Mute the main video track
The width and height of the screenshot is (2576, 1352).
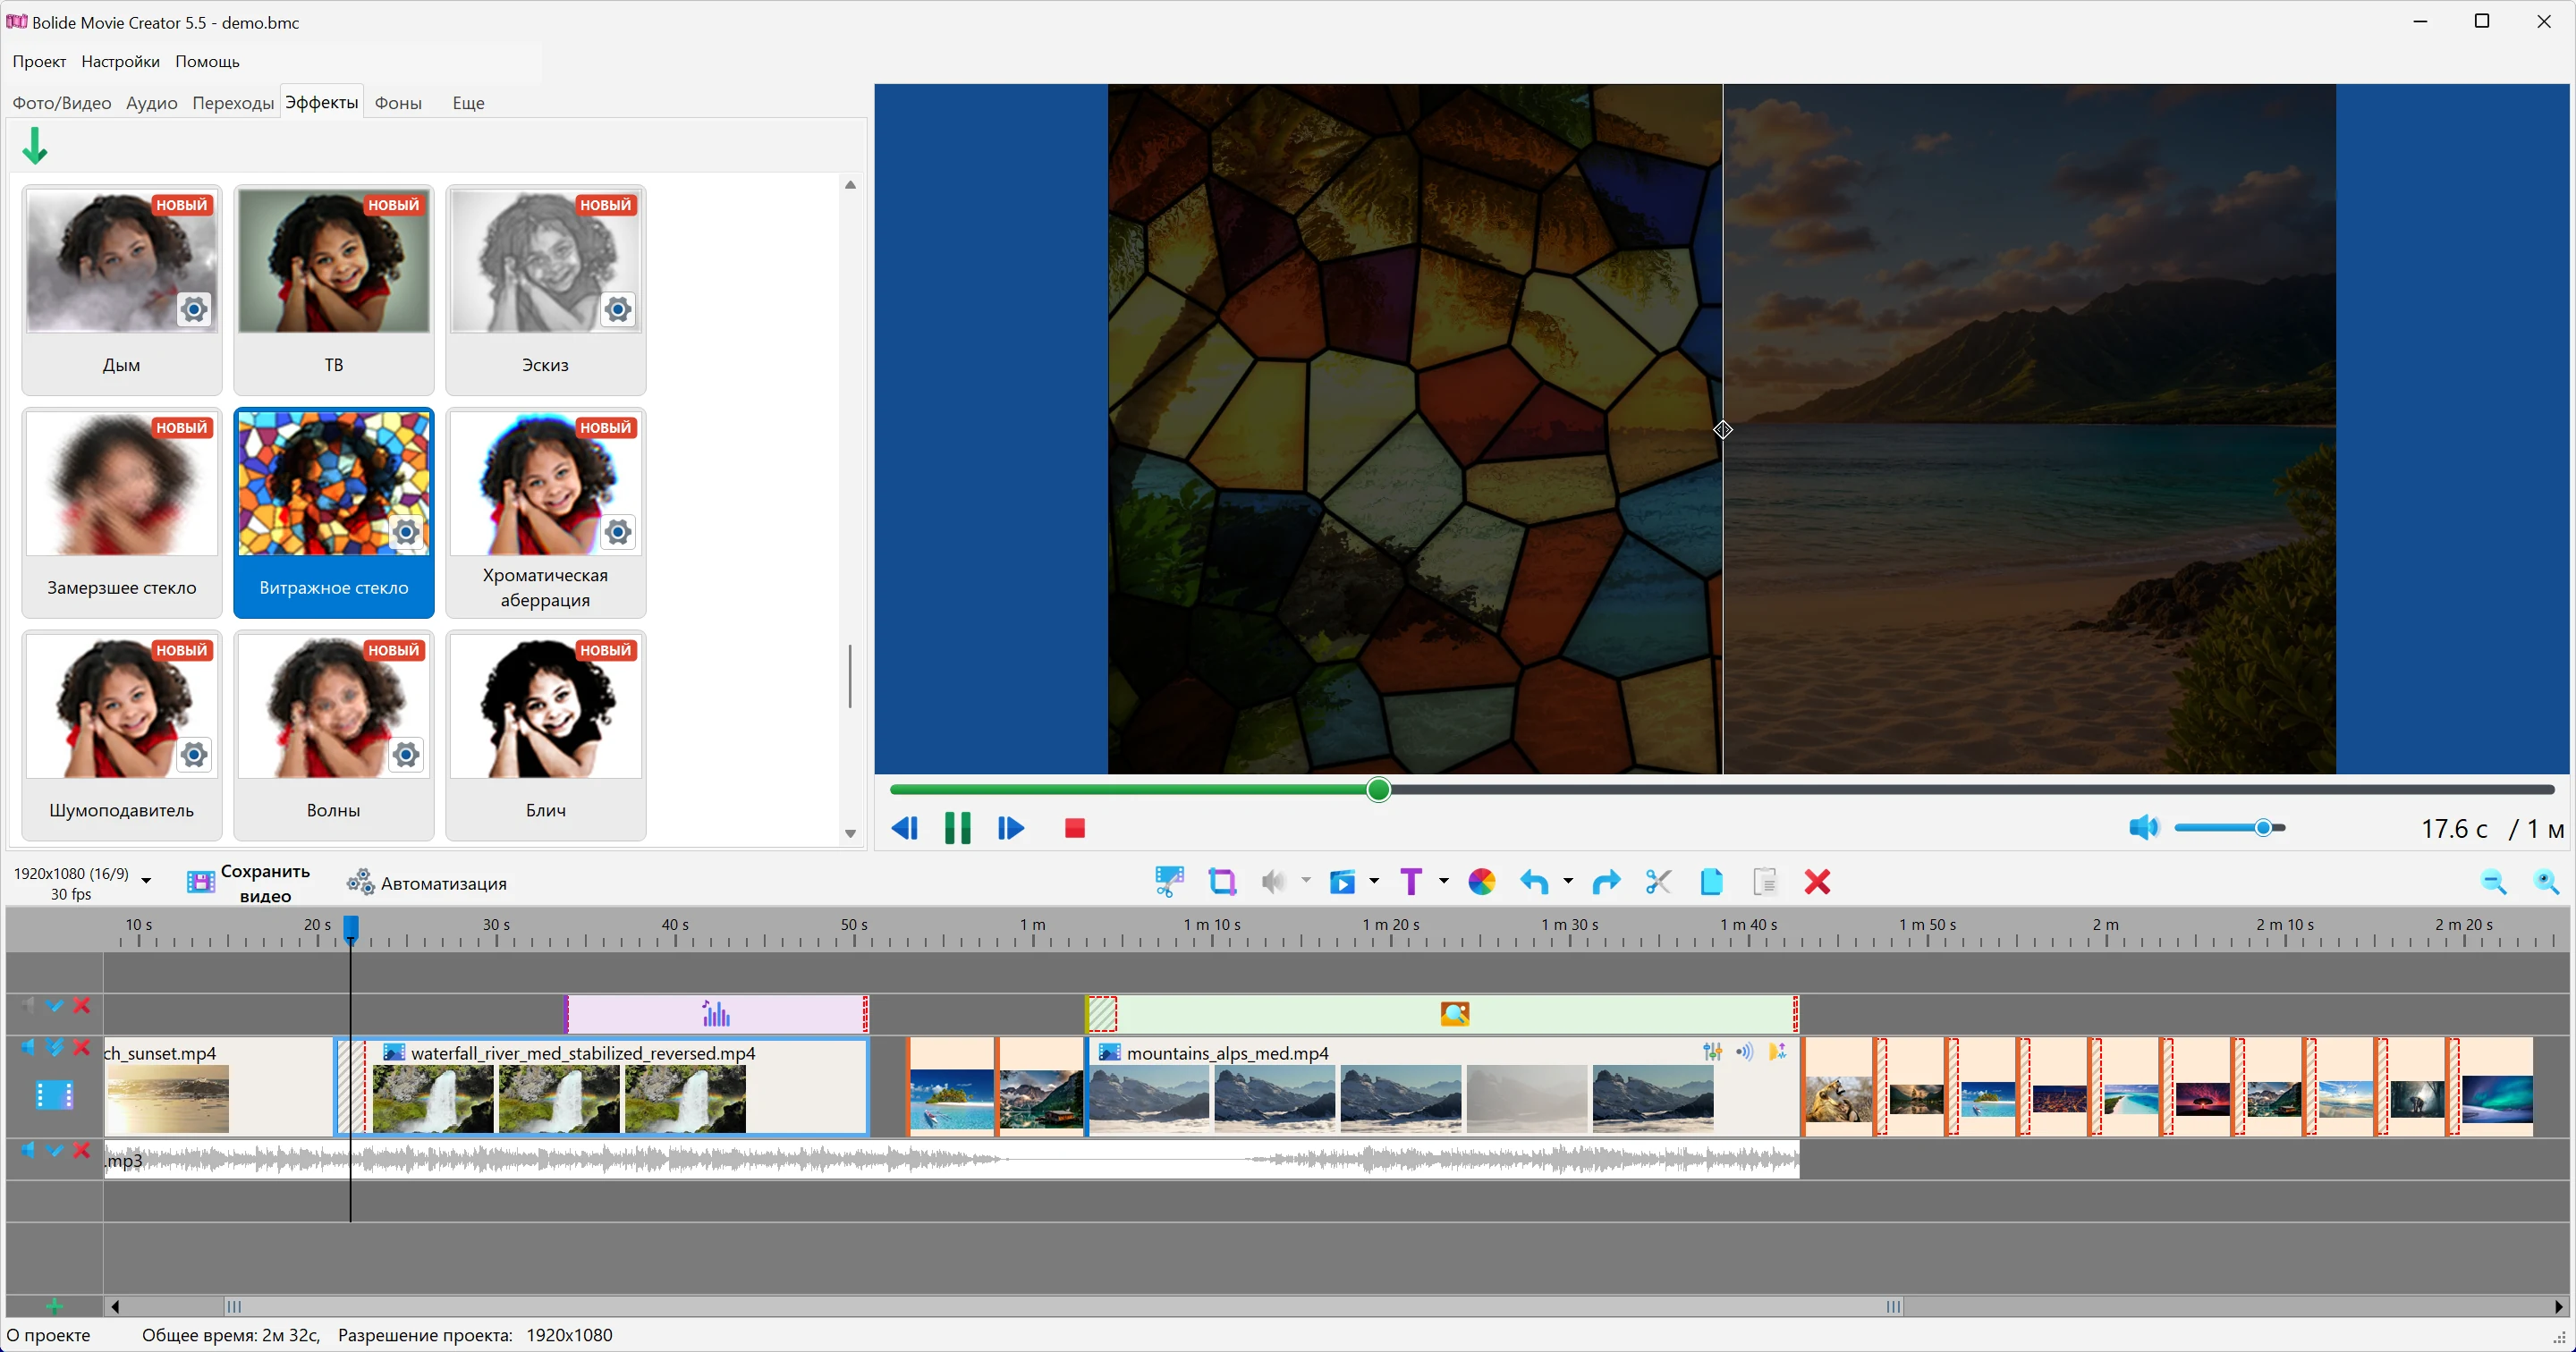tap(28, 1047)
